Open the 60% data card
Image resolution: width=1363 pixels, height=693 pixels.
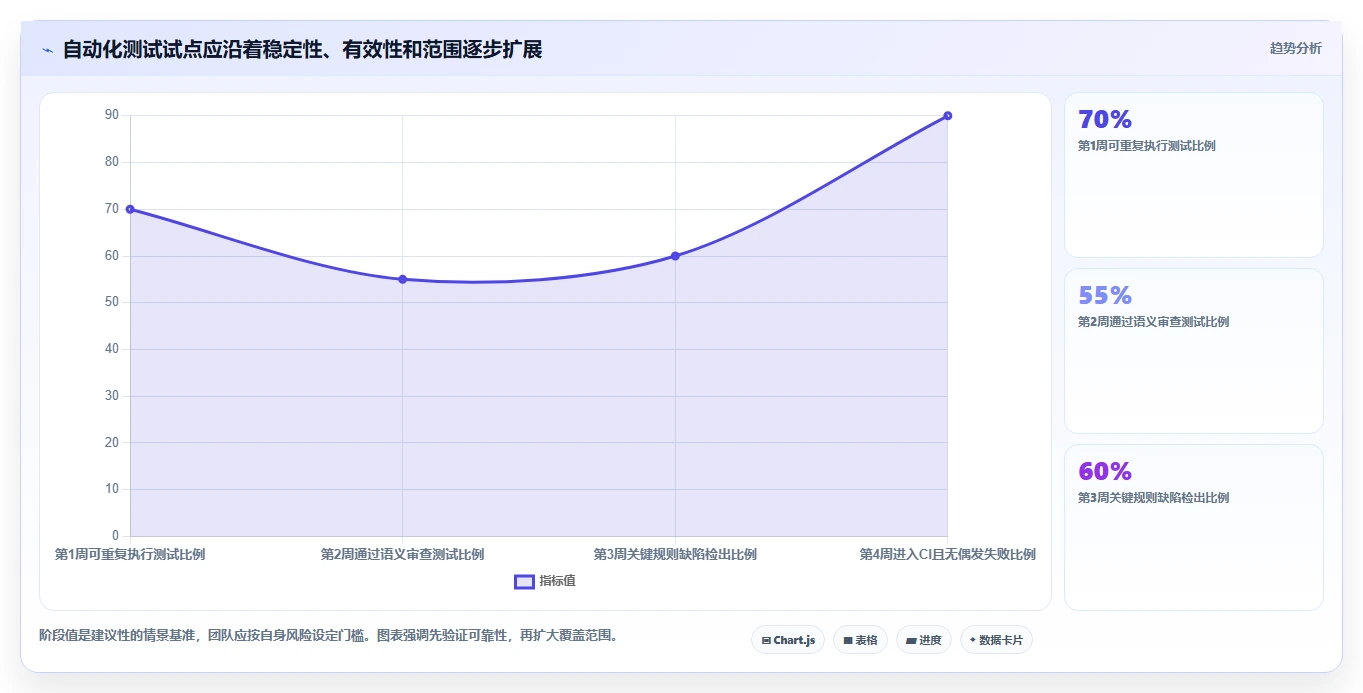(1194, 527)
